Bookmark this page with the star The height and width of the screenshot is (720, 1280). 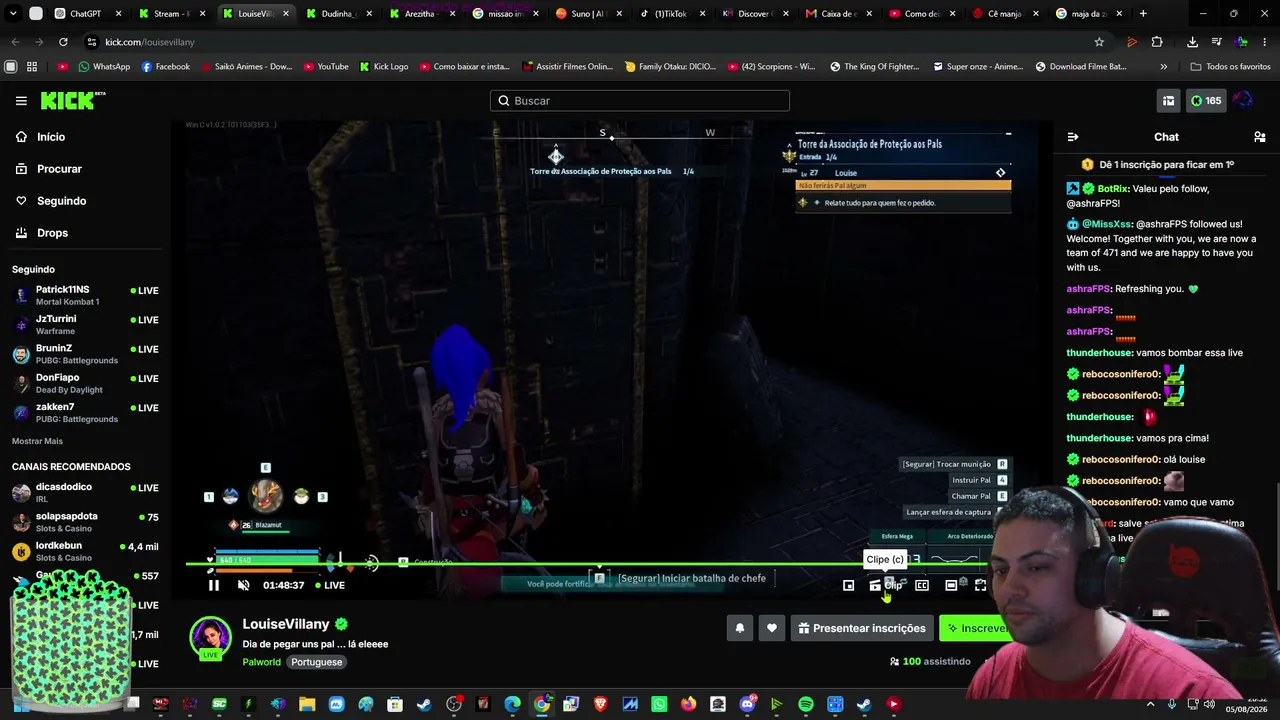(1099, 42)
